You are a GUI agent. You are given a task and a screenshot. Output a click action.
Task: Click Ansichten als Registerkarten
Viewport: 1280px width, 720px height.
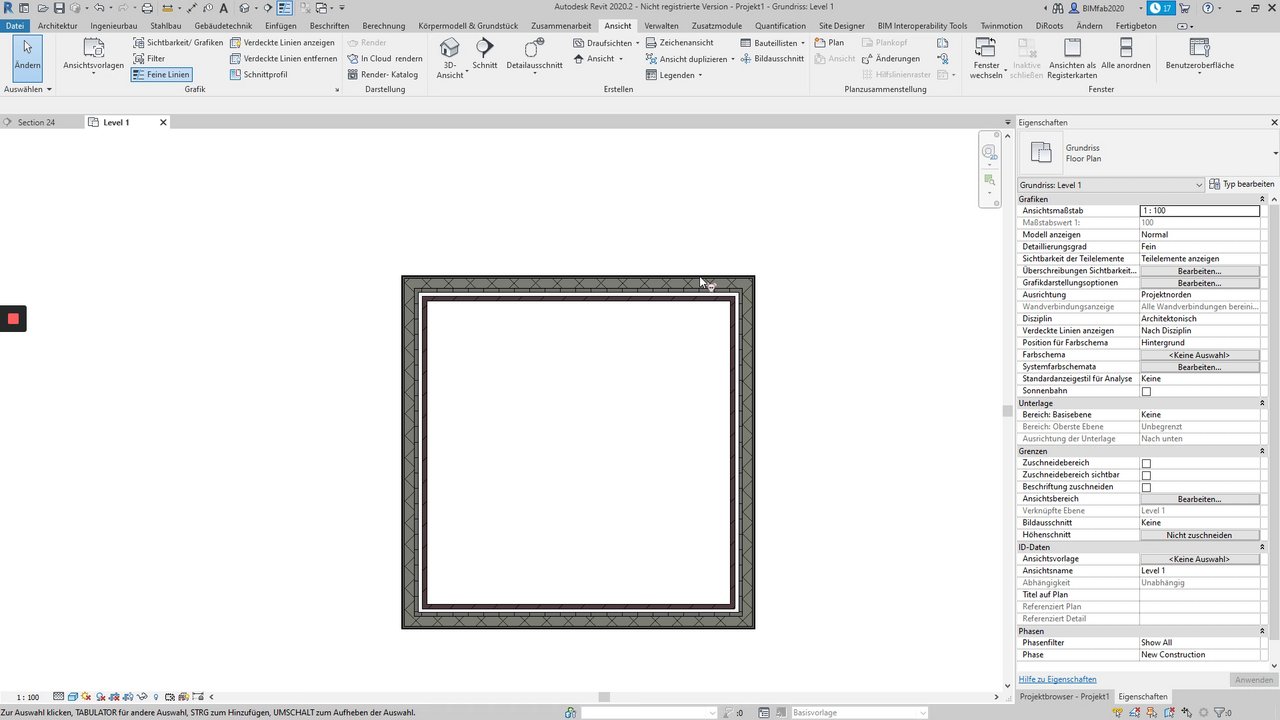1072,58
